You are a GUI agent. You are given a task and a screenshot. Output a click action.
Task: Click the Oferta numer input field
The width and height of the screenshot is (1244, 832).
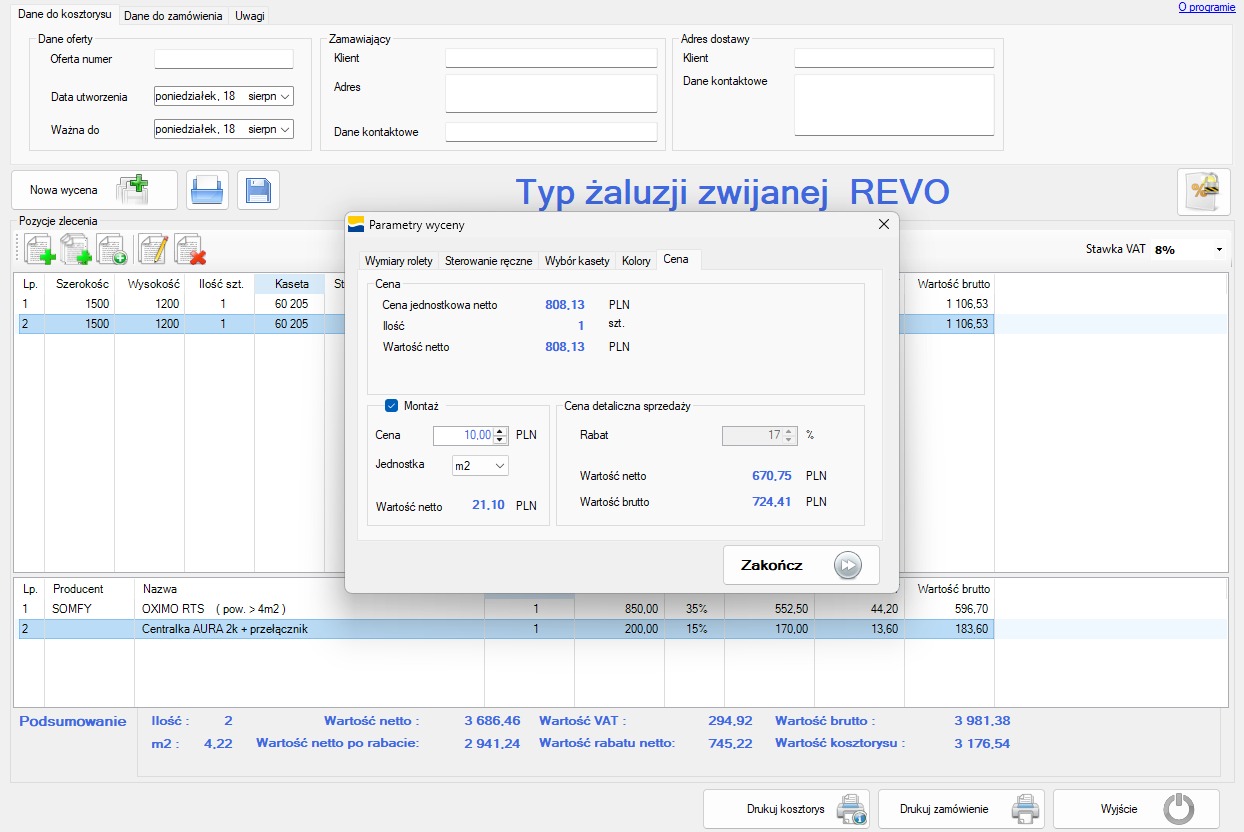pyautogui.click(x=223, y=59)
